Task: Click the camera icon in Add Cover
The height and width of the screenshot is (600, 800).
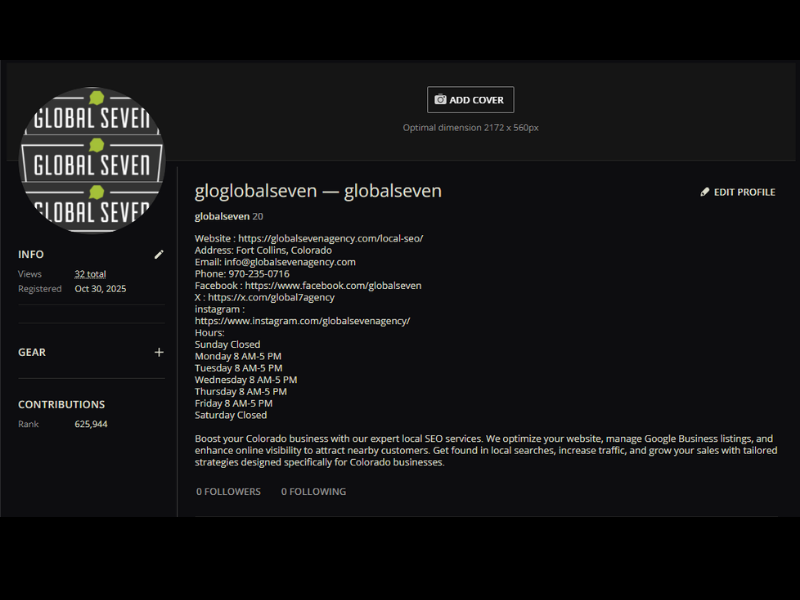Action: (440, 99)
